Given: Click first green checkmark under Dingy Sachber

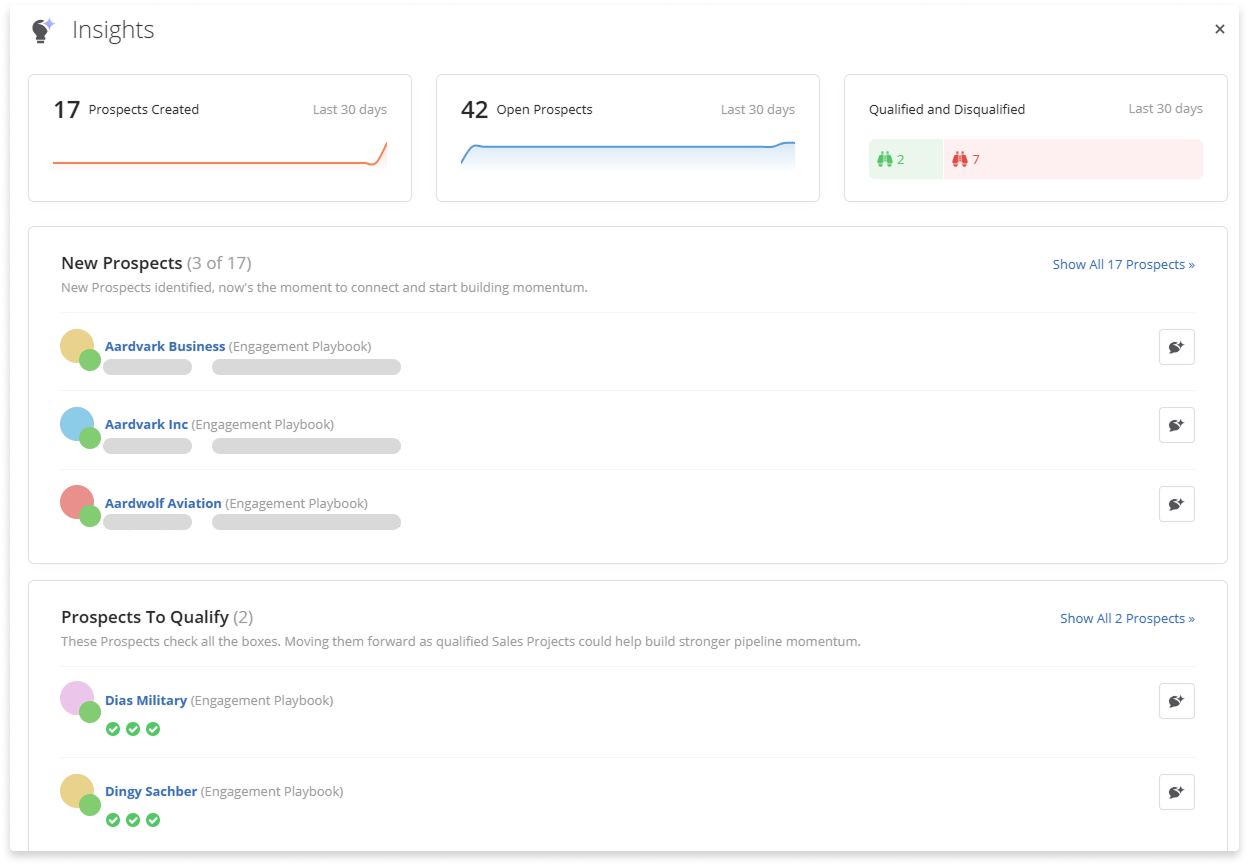Looking at the screenshot, I should pyautogui.click(x=113, y=820).
